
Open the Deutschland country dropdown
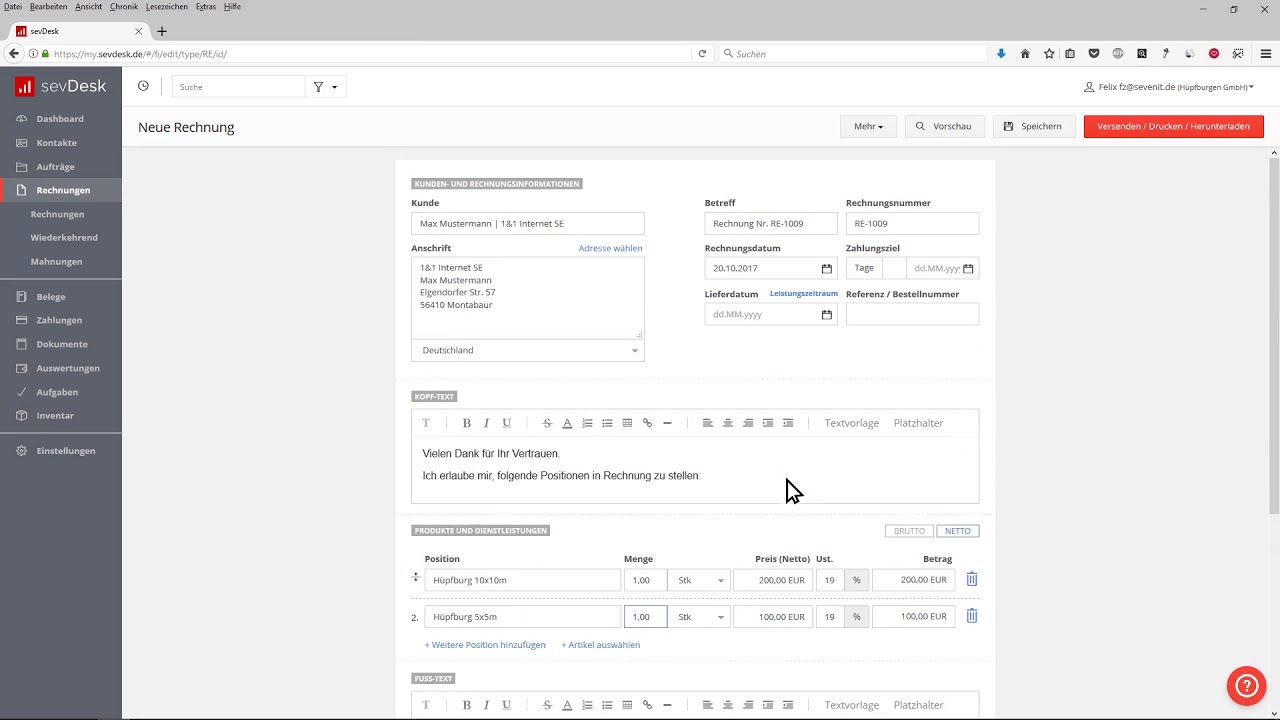(528, 350)
